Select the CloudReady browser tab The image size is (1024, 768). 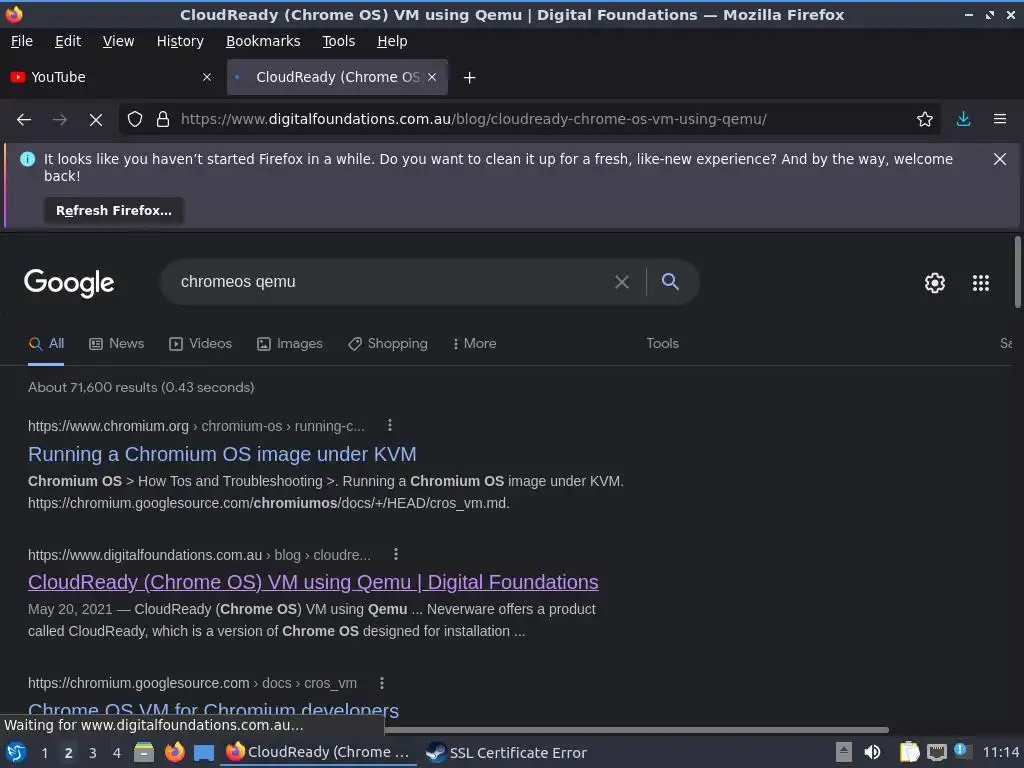[337, 77]
